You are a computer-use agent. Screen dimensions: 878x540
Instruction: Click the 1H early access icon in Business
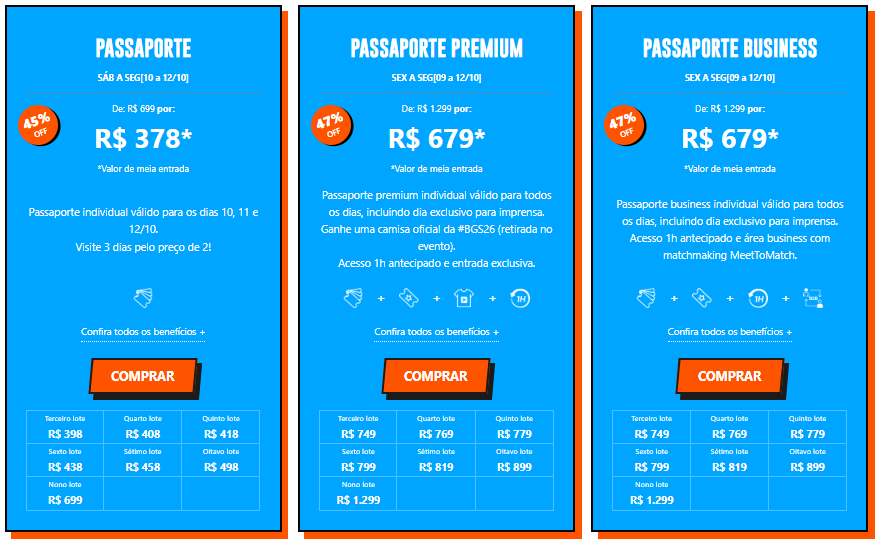tap(758, 298)
